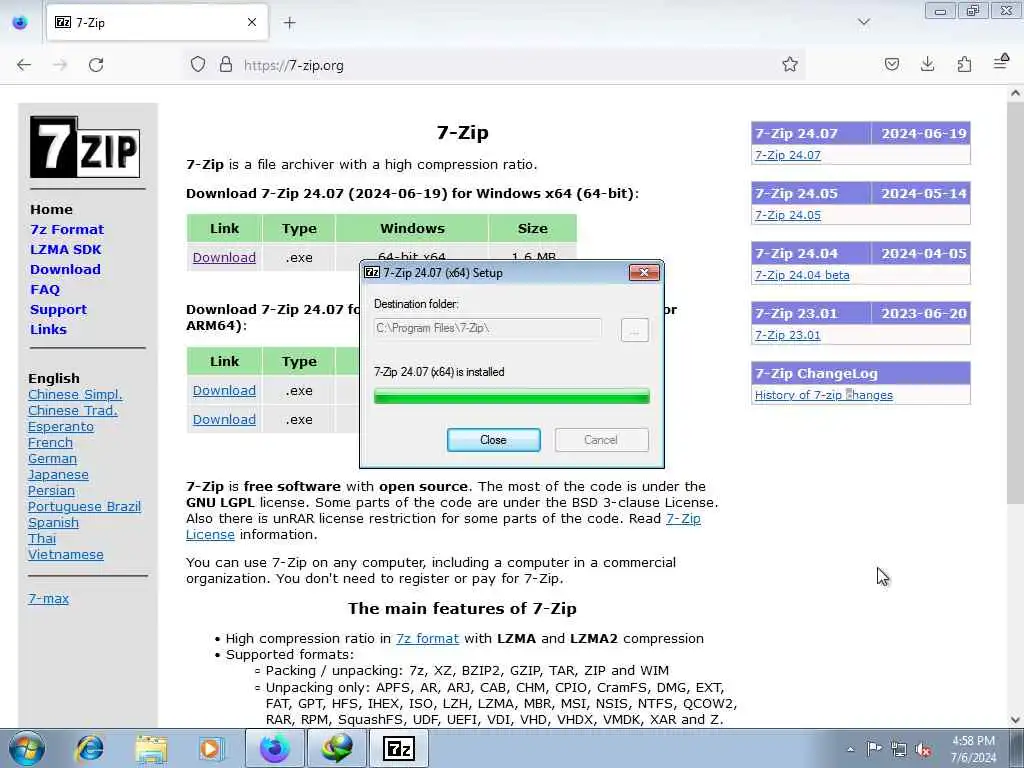Click the browse folder ellipsis button

634,330
